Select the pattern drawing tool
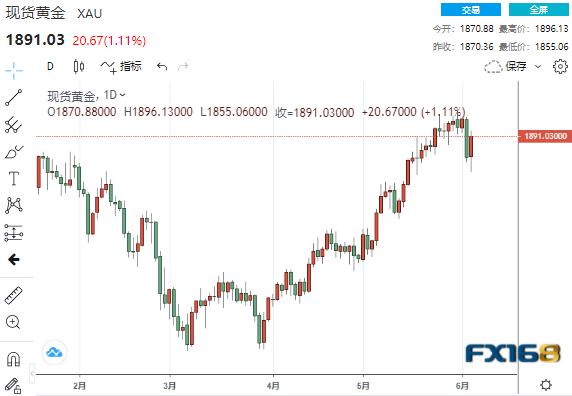 click(13, 205)
